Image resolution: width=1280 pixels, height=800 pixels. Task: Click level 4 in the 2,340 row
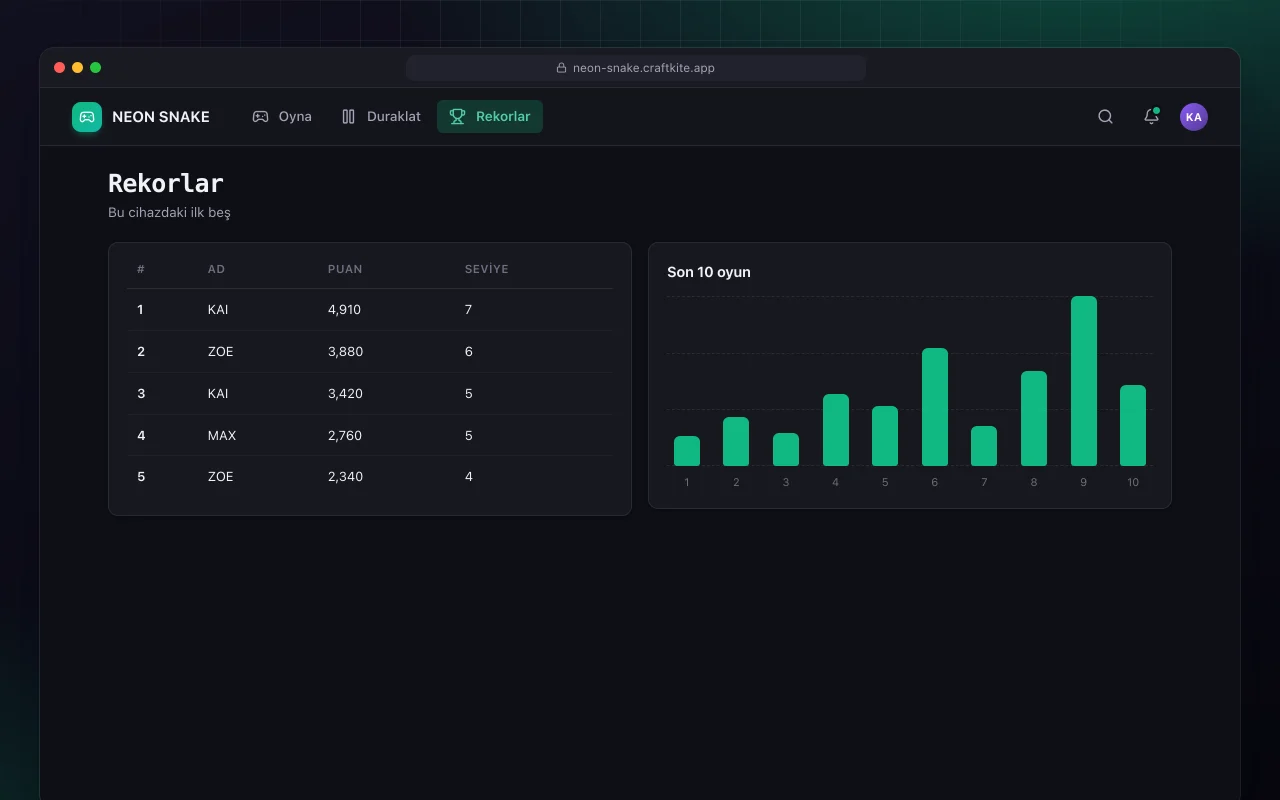point(469,477)
